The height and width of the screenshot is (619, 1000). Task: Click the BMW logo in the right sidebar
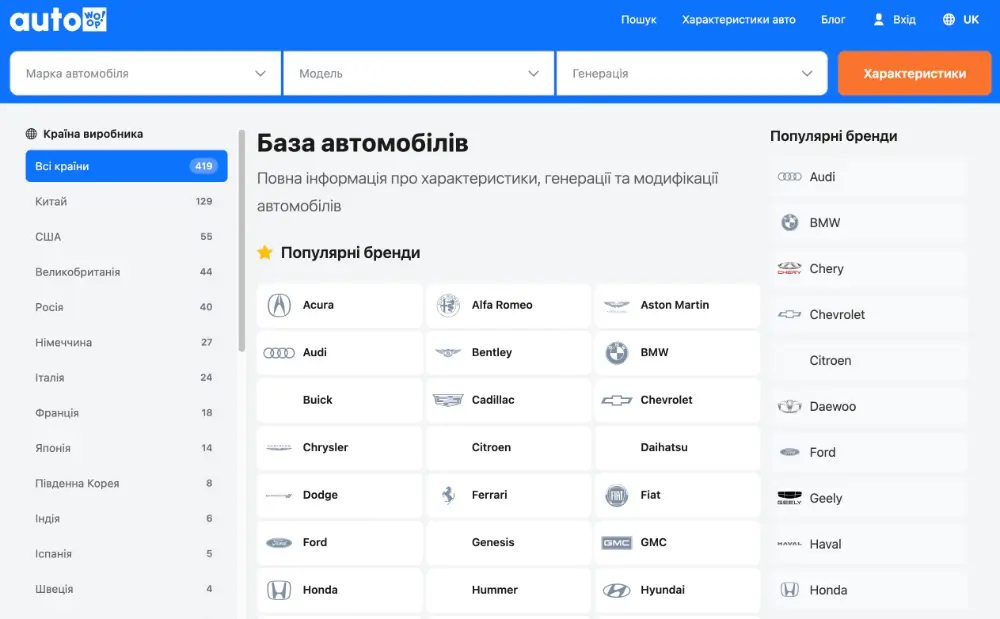[790, 222]
